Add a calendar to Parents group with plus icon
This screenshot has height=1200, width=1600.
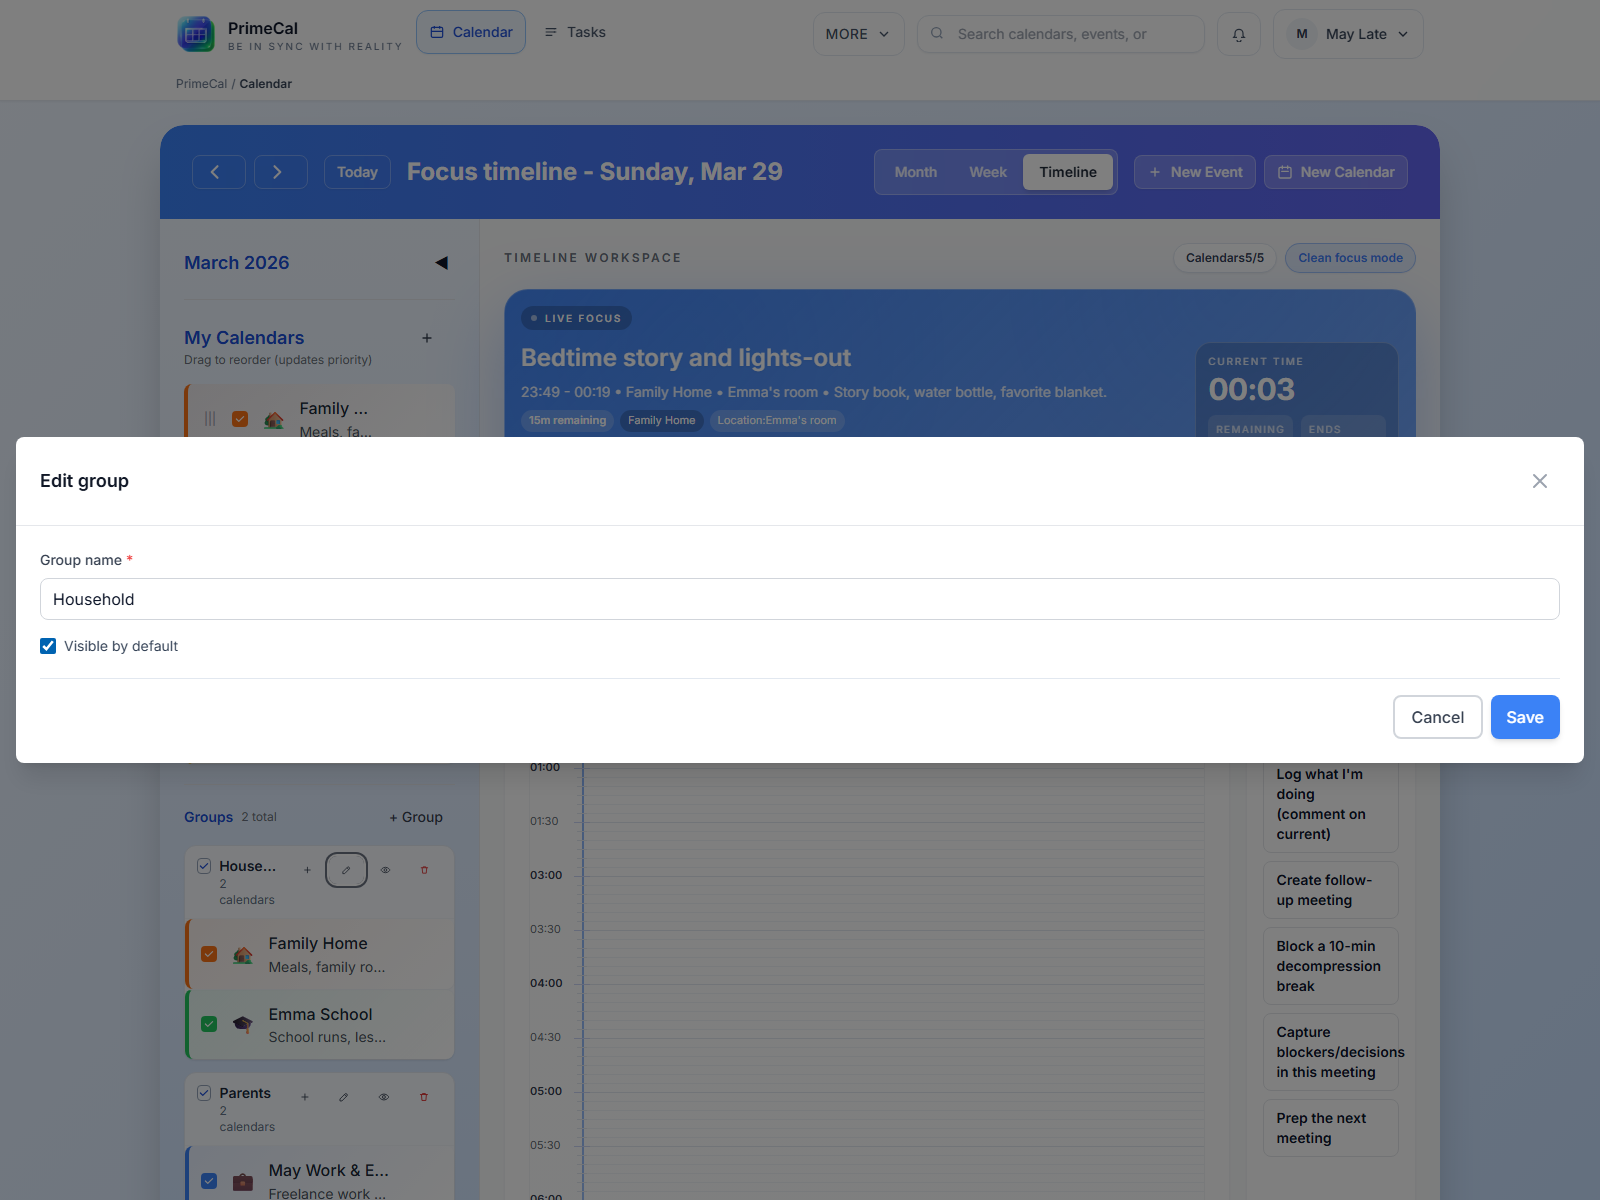click(304, 1097)
